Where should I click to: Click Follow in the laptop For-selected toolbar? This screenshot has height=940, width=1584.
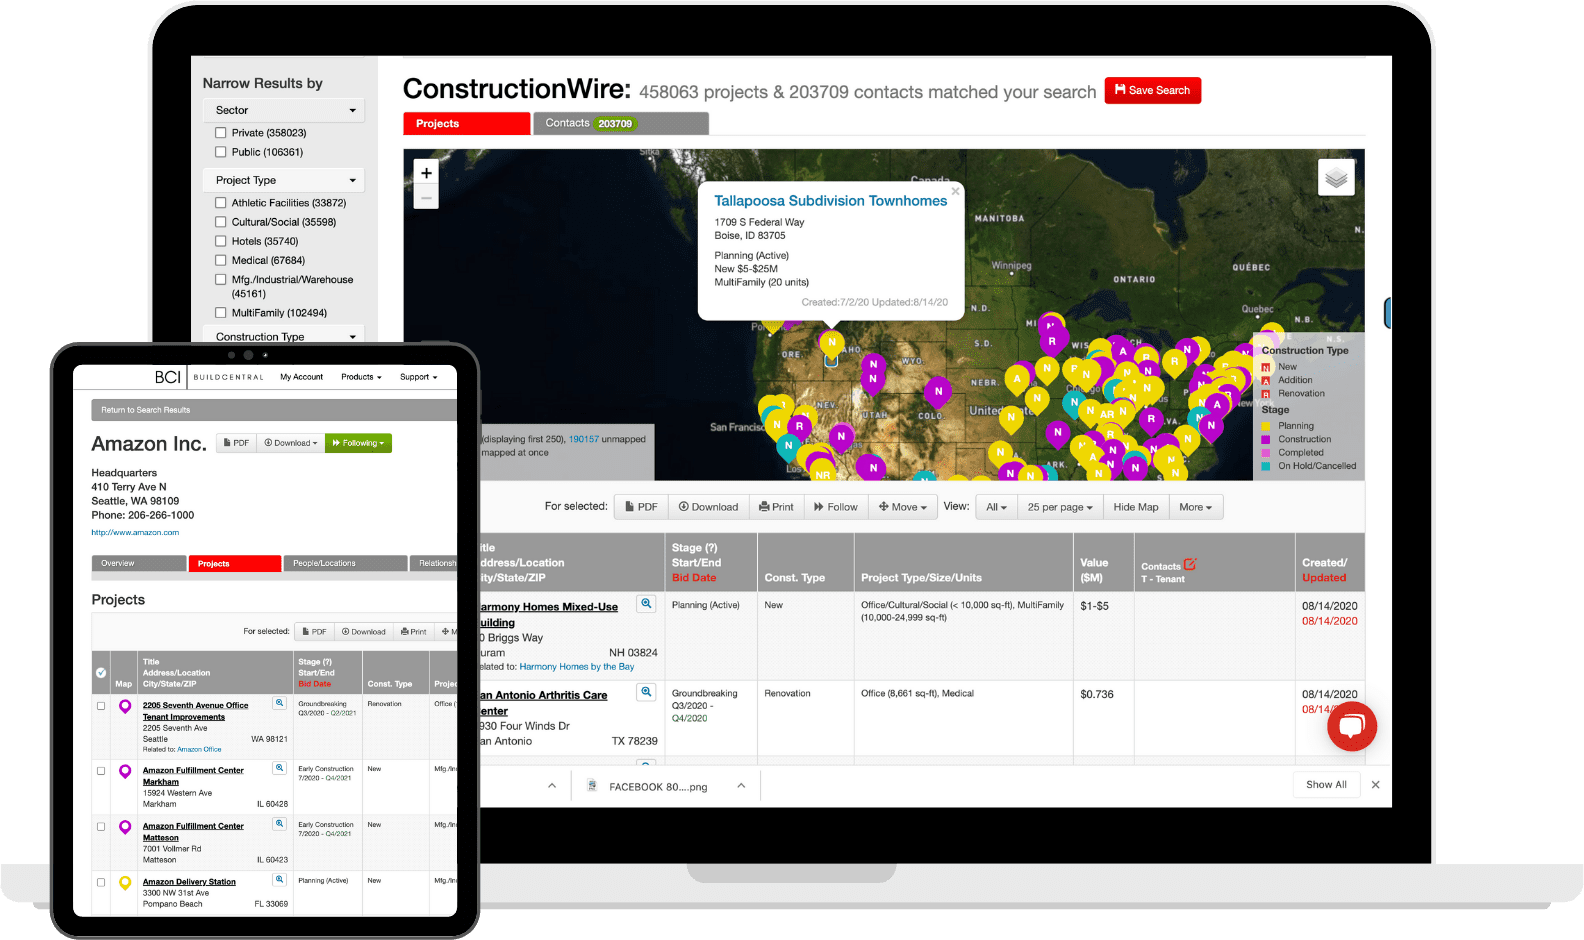tap(836, 507)
